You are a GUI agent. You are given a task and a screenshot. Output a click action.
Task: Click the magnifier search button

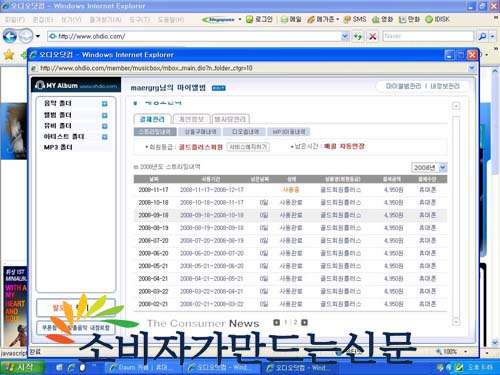(482, 36)
